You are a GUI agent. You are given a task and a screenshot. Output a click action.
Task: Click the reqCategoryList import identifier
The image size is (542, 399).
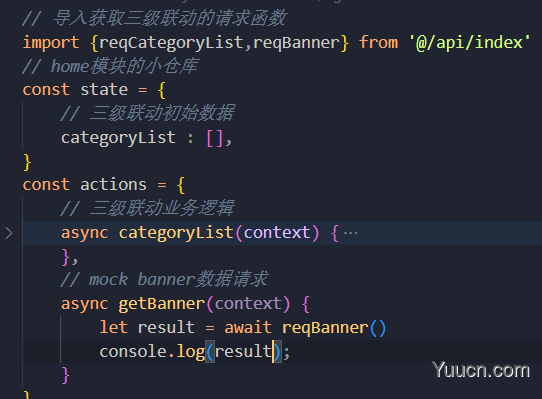171,43
